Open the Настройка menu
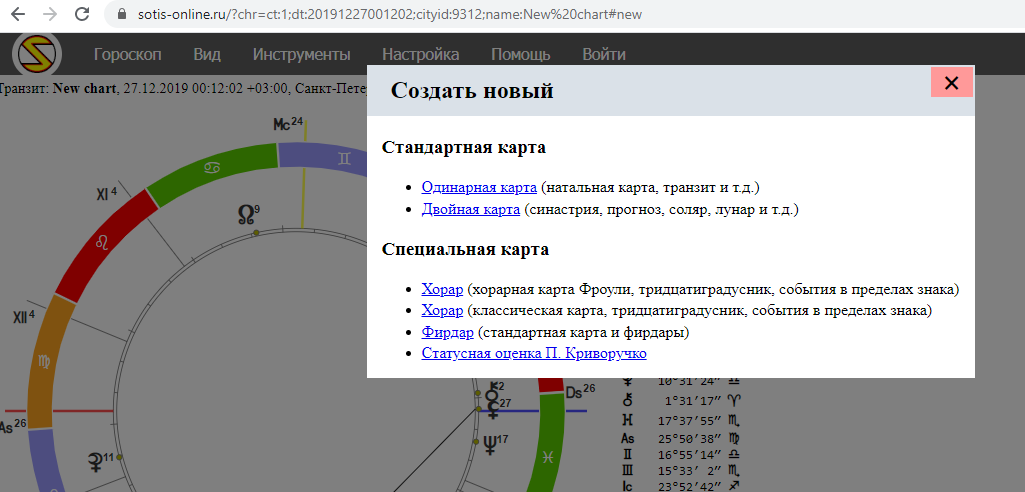The image size is (1025, 492). point(420,55)
